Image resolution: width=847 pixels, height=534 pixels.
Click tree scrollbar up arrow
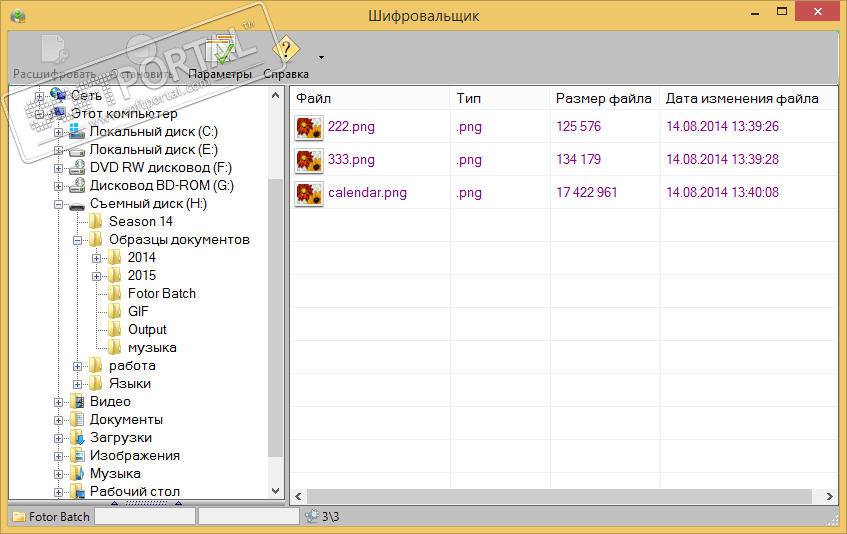coord(275,96)
